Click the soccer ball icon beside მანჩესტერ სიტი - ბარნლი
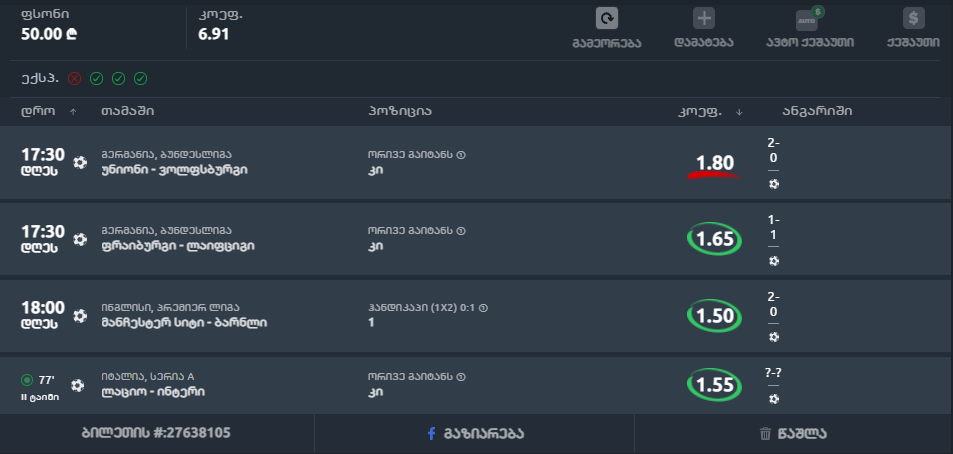 pos(81,315)
